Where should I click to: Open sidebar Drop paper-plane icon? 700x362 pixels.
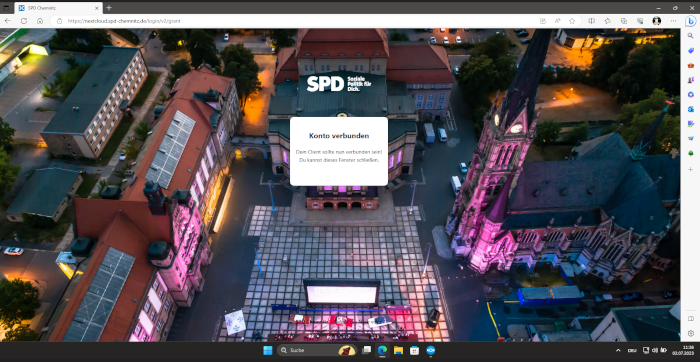(691, 138)
